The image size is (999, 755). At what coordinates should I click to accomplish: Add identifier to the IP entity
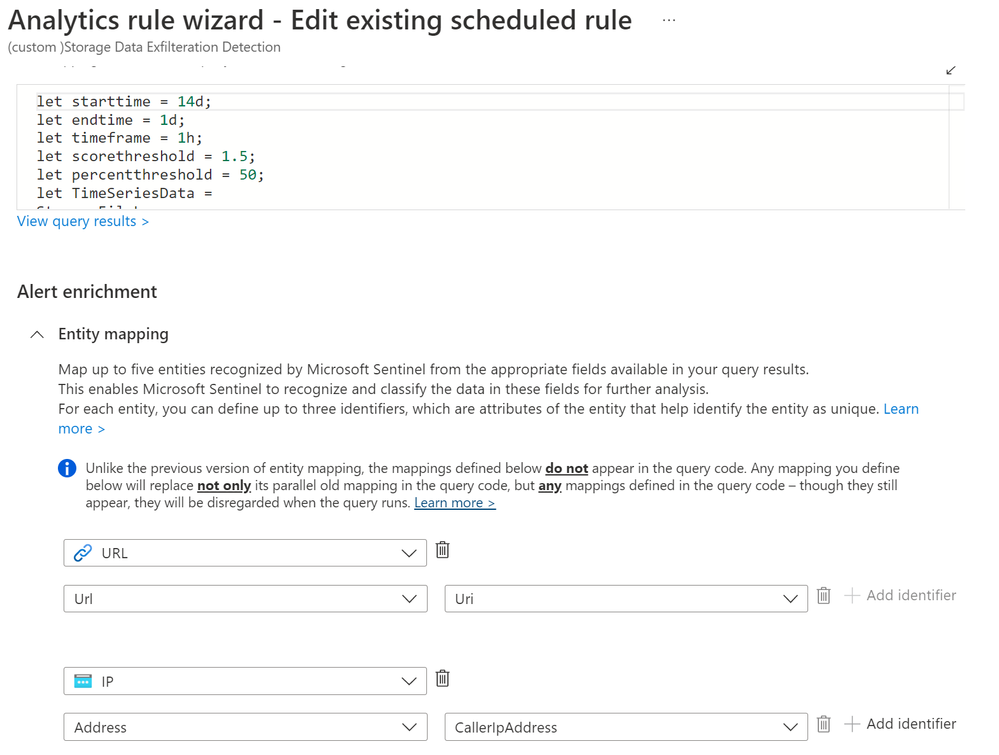pyautogui.click(x=900, y=724)
